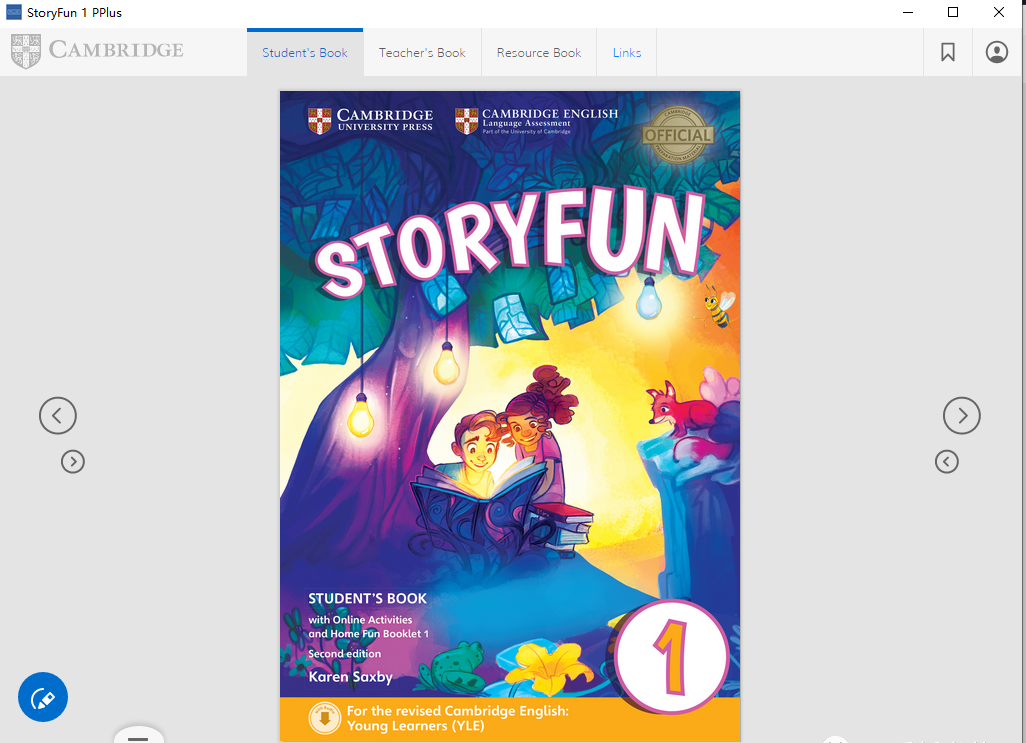Switch to Teacher's Book tab
This screenshot has width=1026, height=743.
tap(422, 53)
